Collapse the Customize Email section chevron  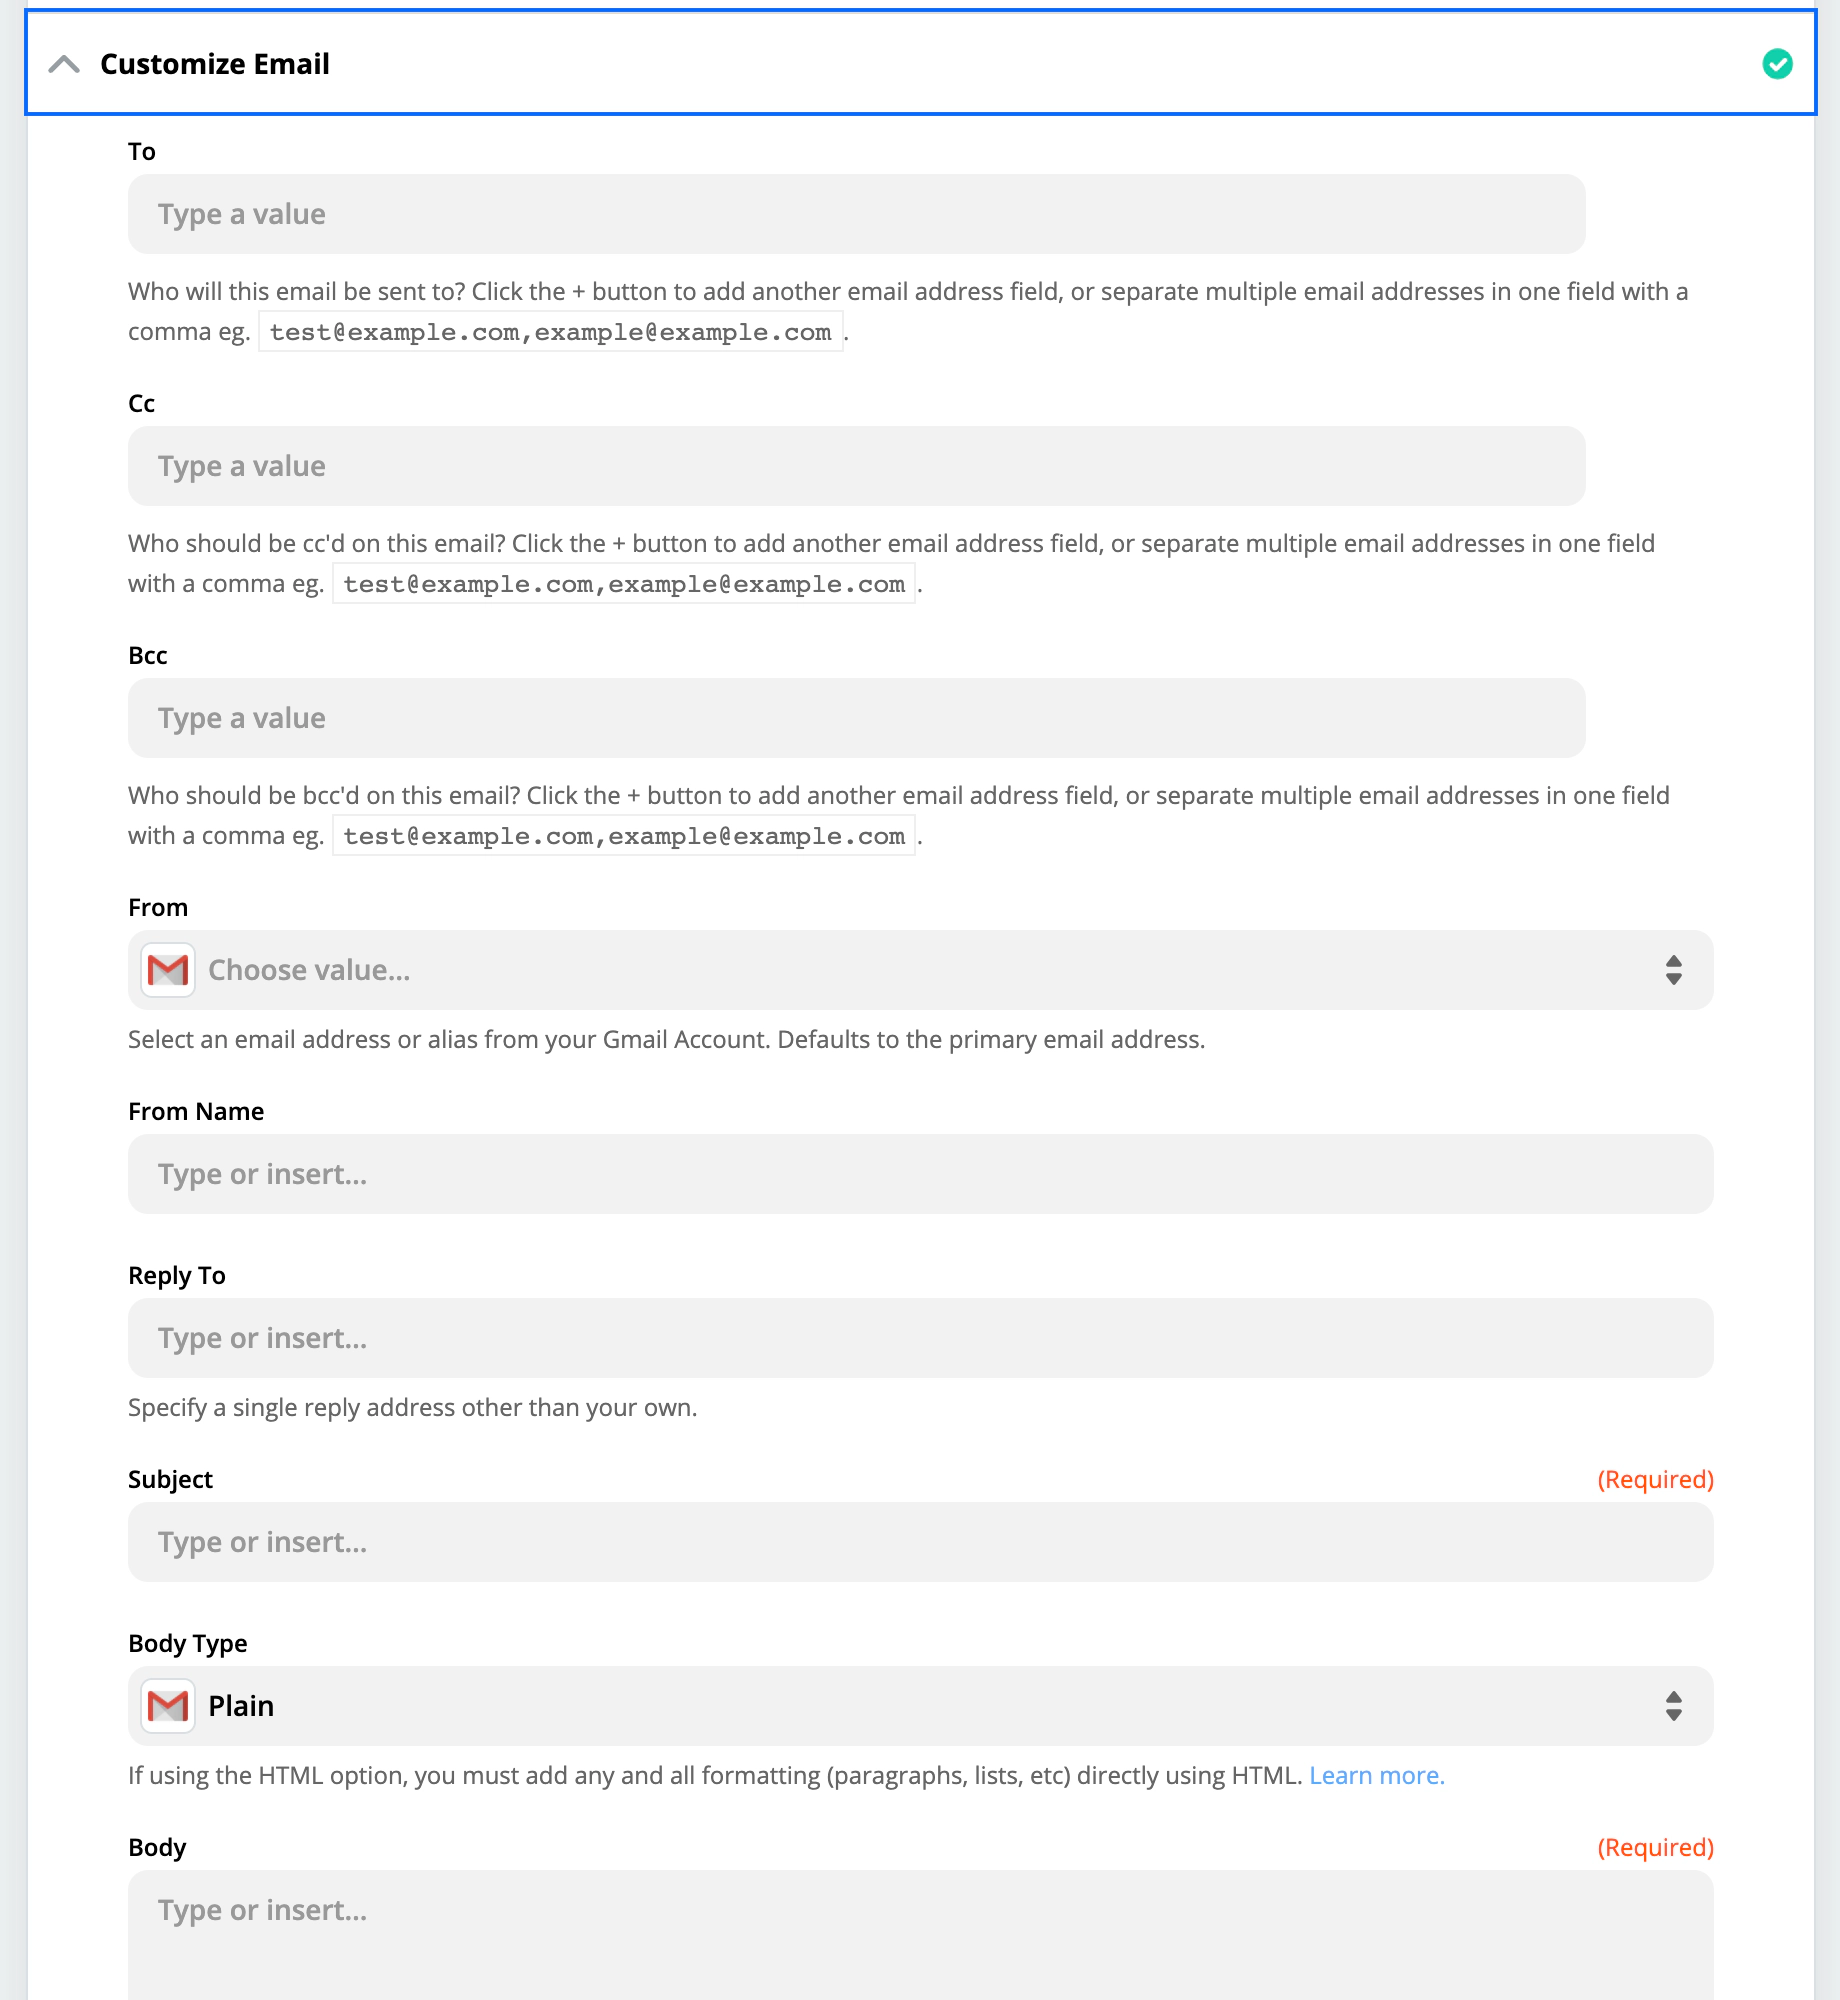pos(64,65)
